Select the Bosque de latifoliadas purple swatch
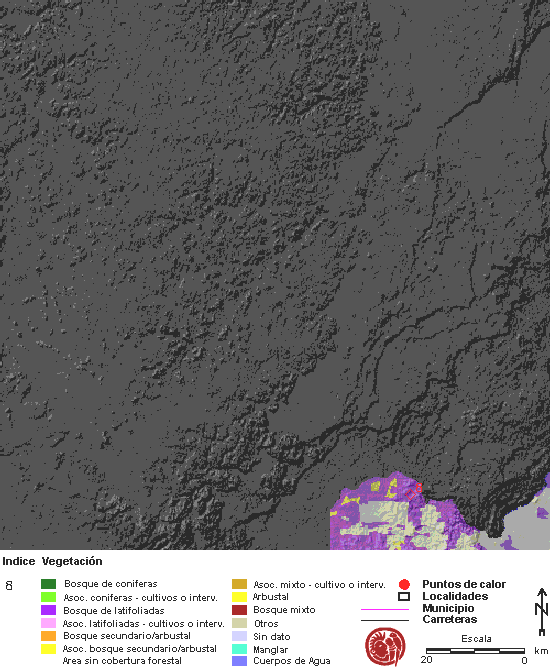Screen dimensions: 550x670 48,610
